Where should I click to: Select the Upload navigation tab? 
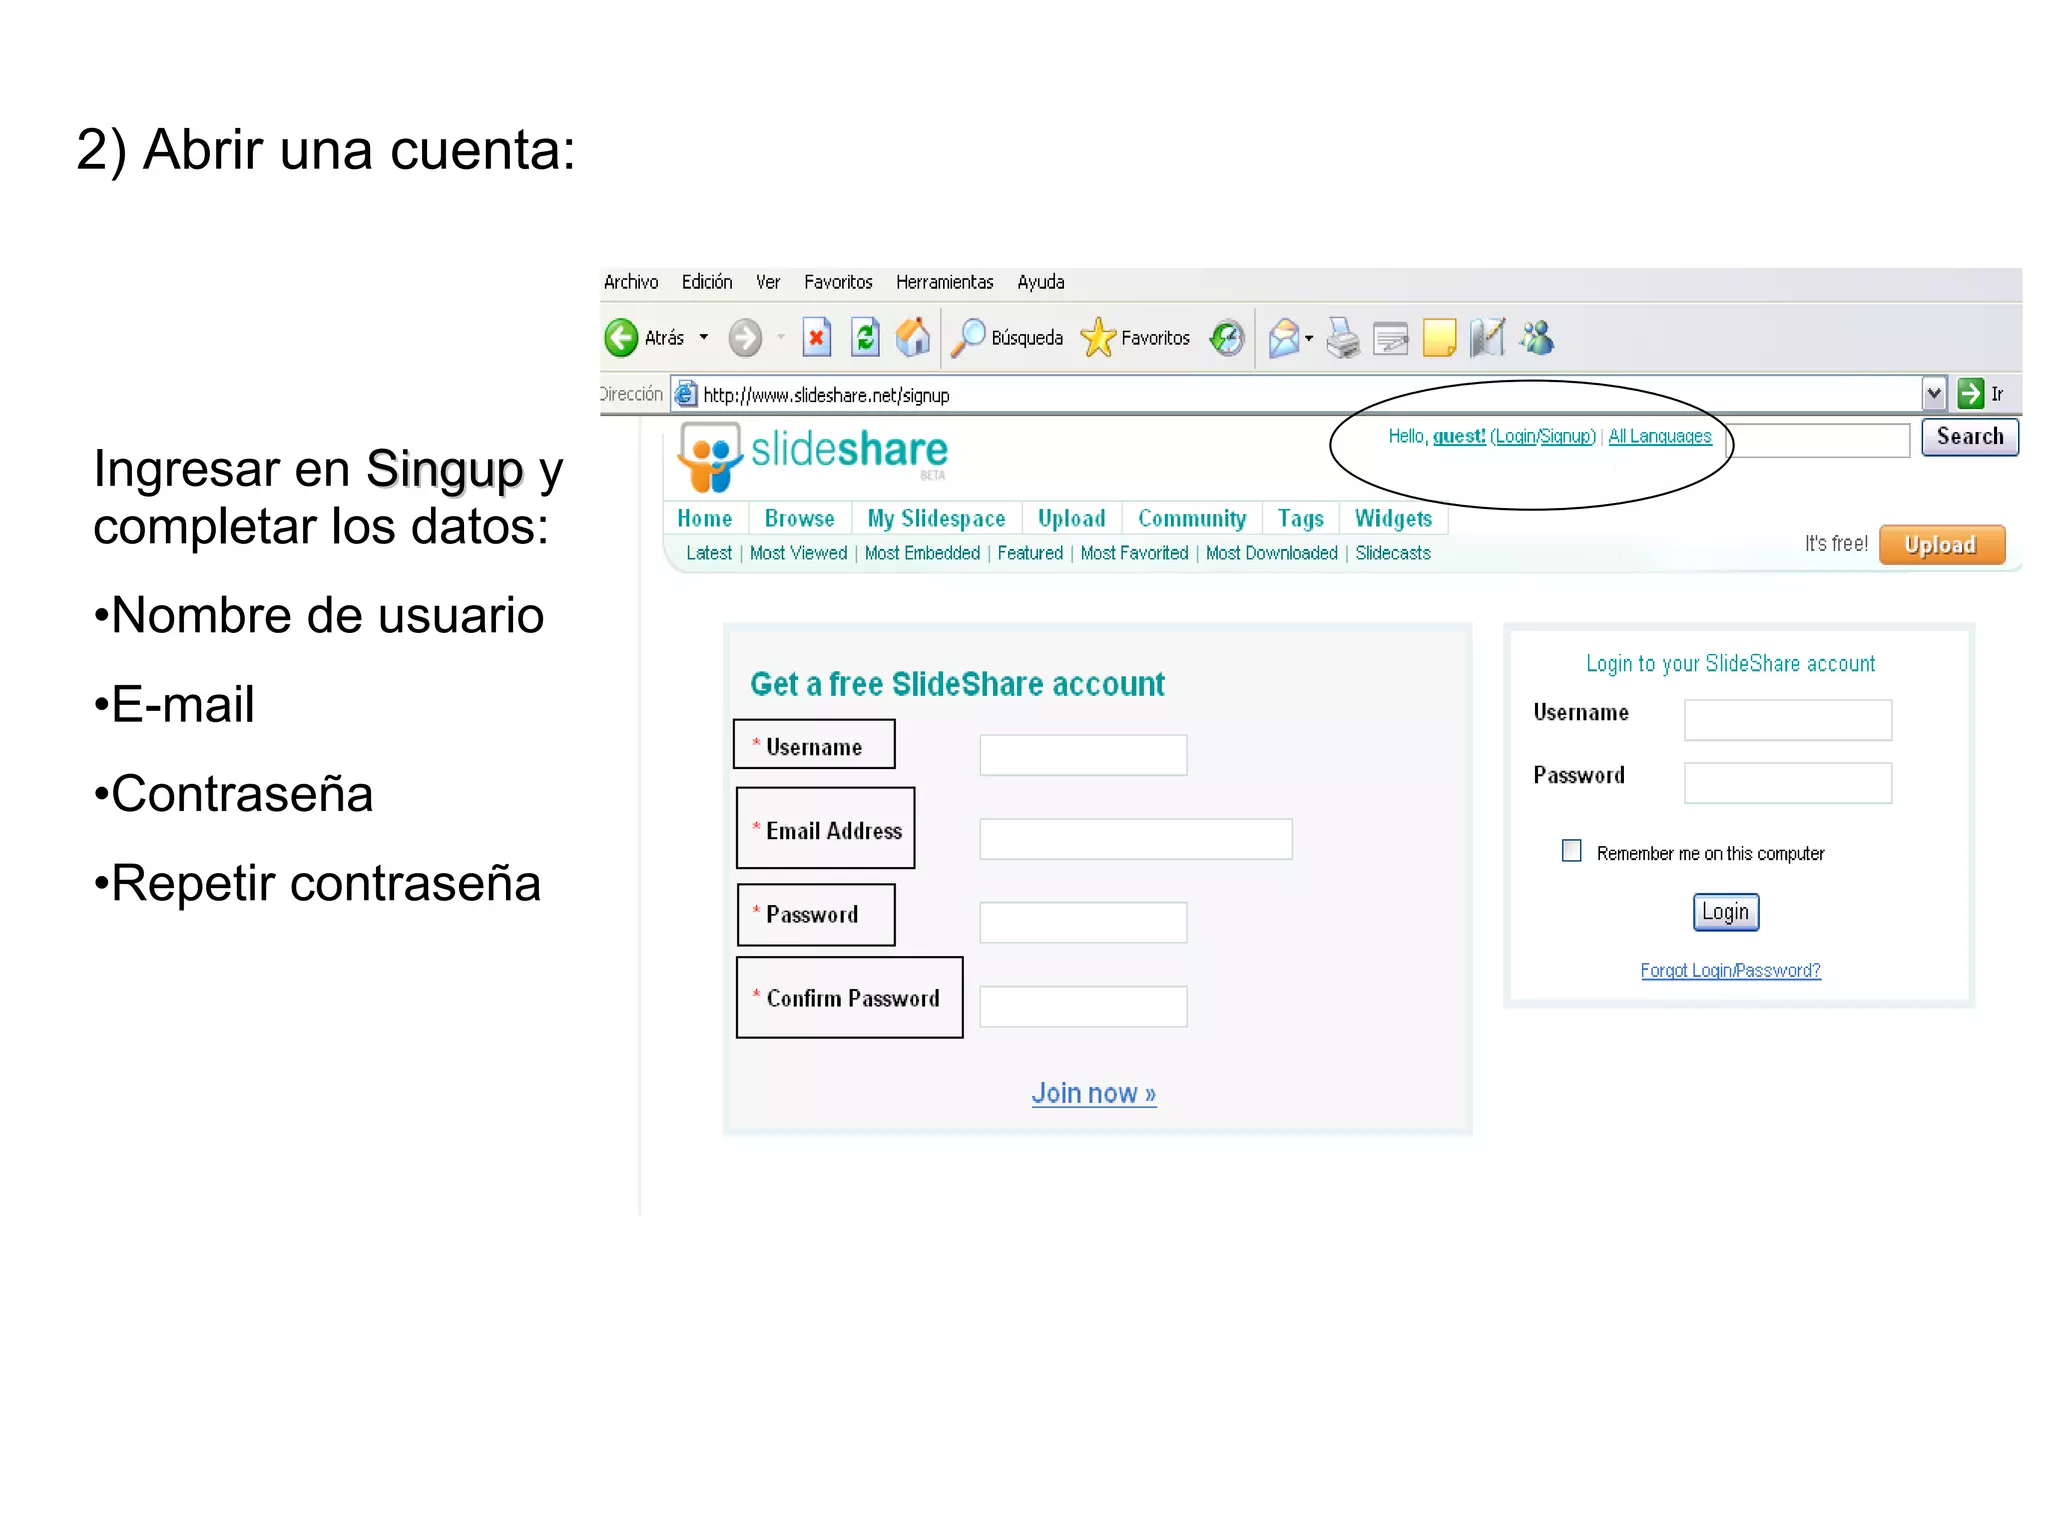click(x=1072, y=518)
